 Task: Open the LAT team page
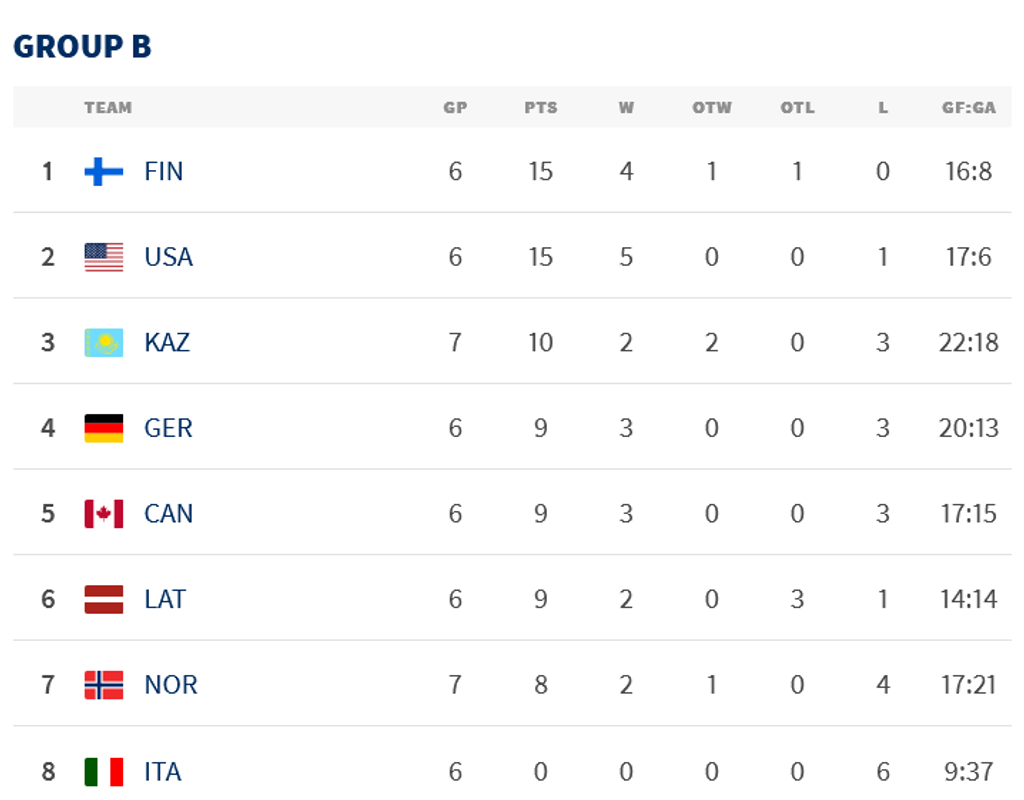(165, 599)
